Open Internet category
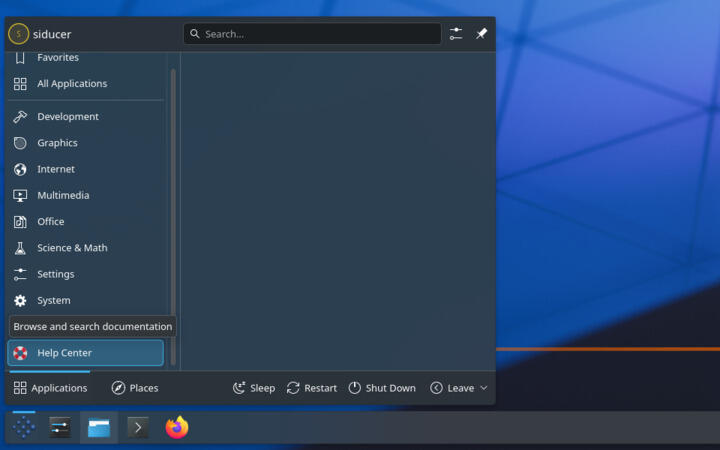The image size is (720, 450). click(x=86, y=169)
